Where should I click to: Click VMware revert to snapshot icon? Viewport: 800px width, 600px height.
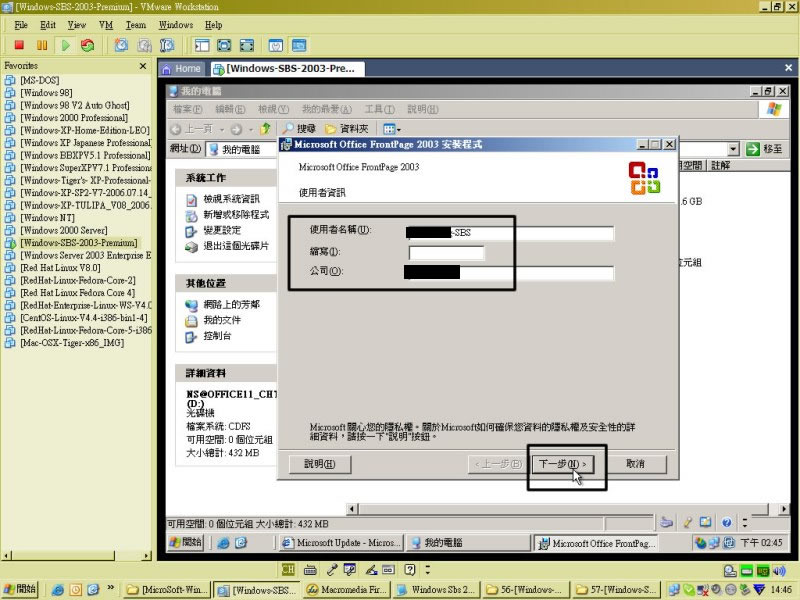(x=144, y=45)
